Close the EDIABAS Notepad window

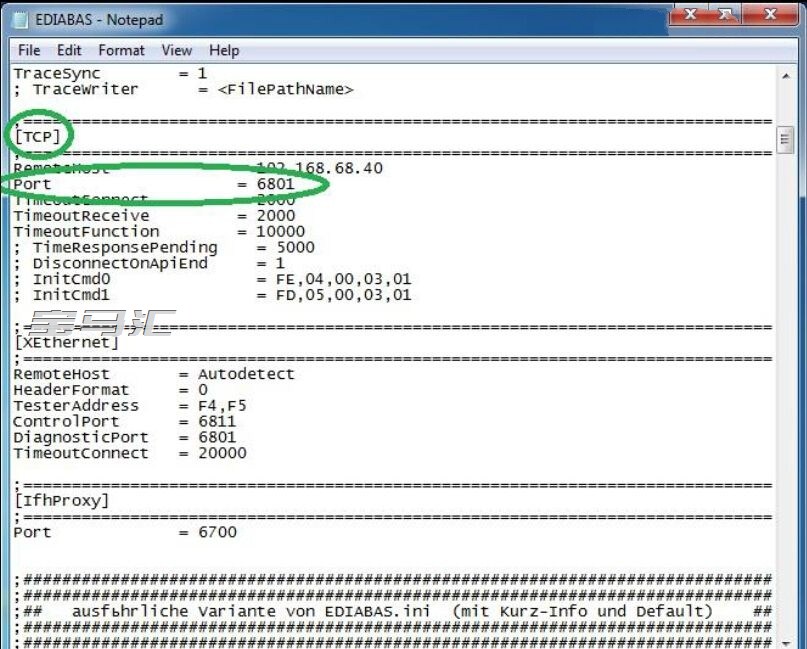click(x=770, y=14)
